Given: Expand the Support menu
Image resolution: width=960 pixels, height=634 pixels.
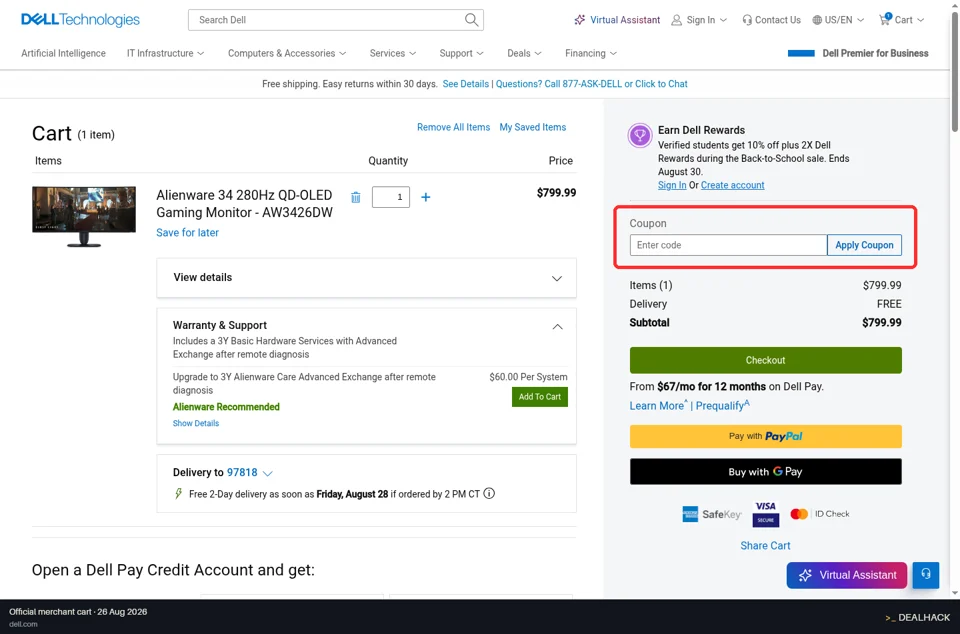Looking at the screenshot, I should pos(461,53).
